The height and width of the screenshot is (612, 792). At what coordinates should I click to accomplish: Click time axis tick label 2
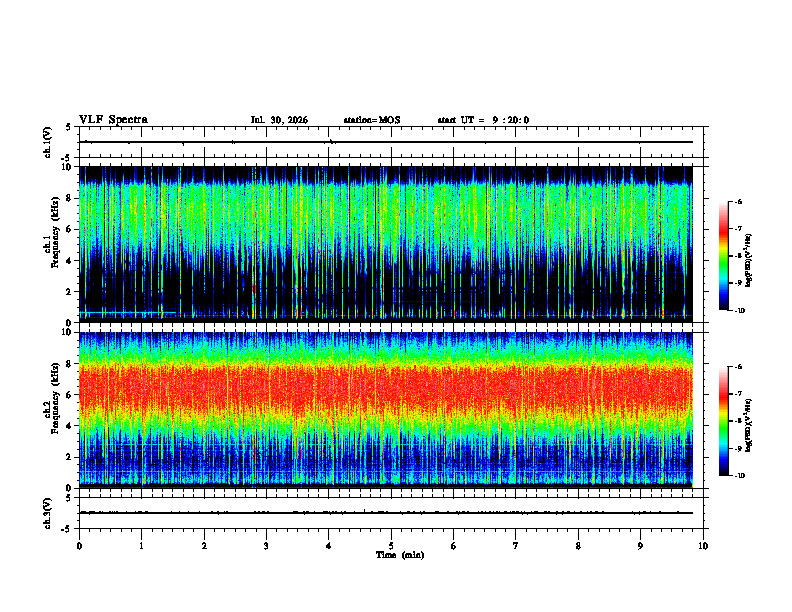(x=204, y=546)
